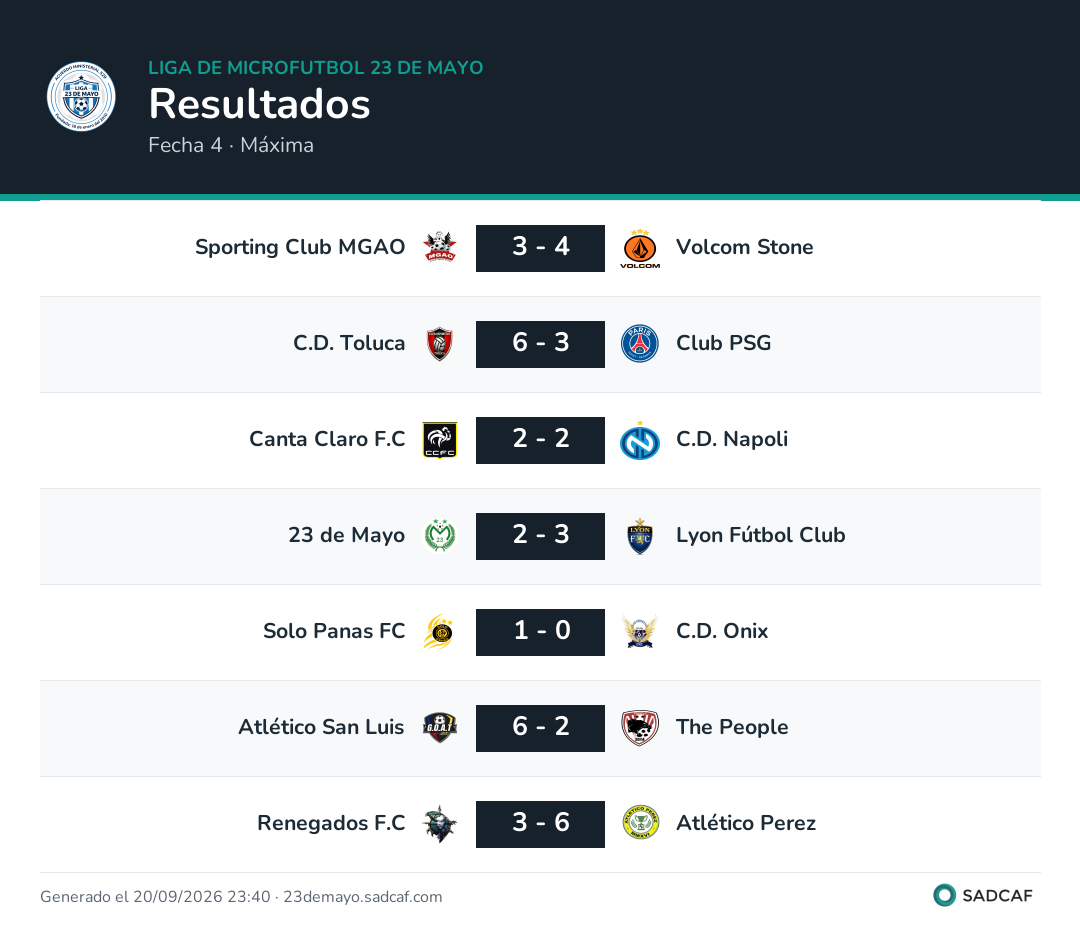Click the Liga de Microfutbol 23 de Mayo heading
Image resolution: width=1080 pixels, height=948 pixels.
[315, 68]
